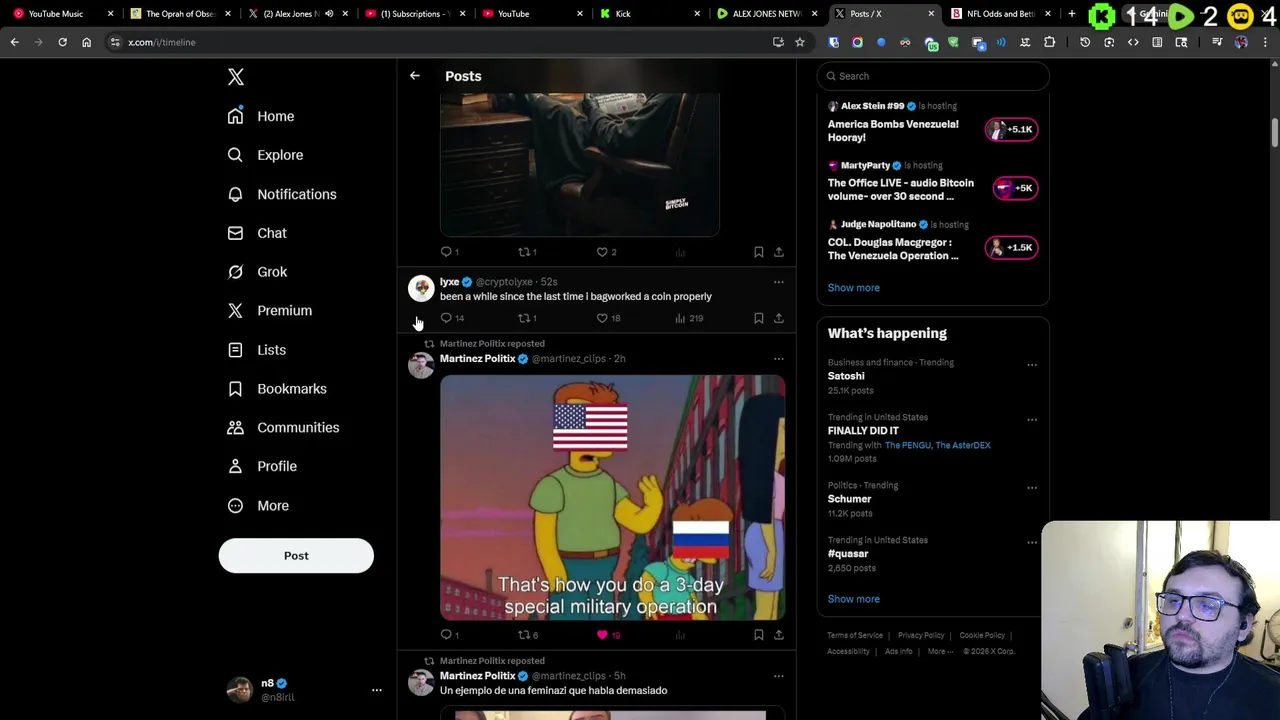Open a new browser tab
Screen dimensions: 1280x720
1071,14
